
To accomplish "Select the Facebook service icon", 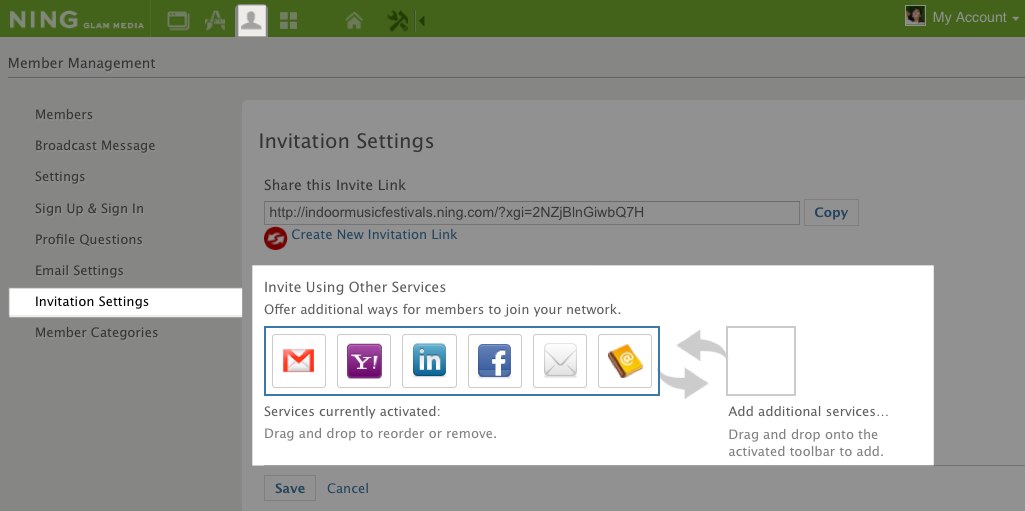I will click(x=495, y=361).
